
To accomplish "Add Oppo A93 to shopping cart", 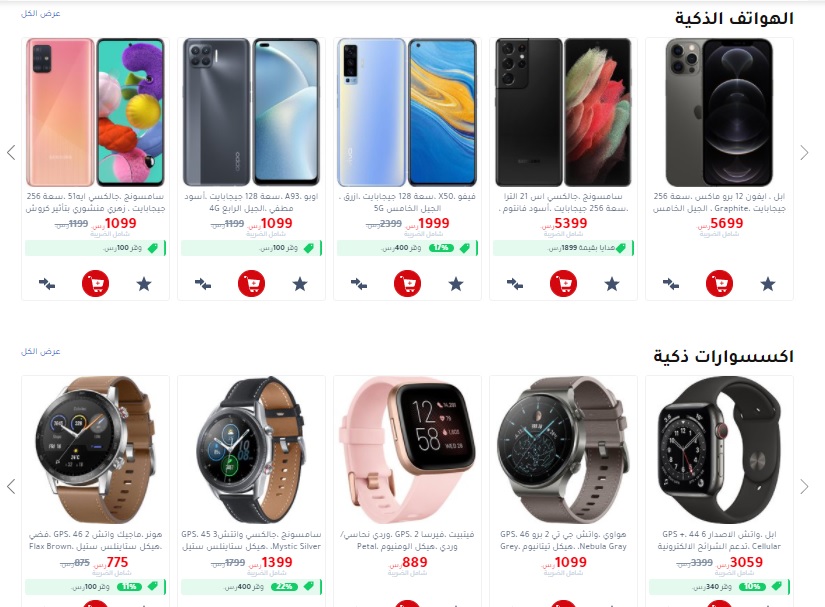I will 251,284.
